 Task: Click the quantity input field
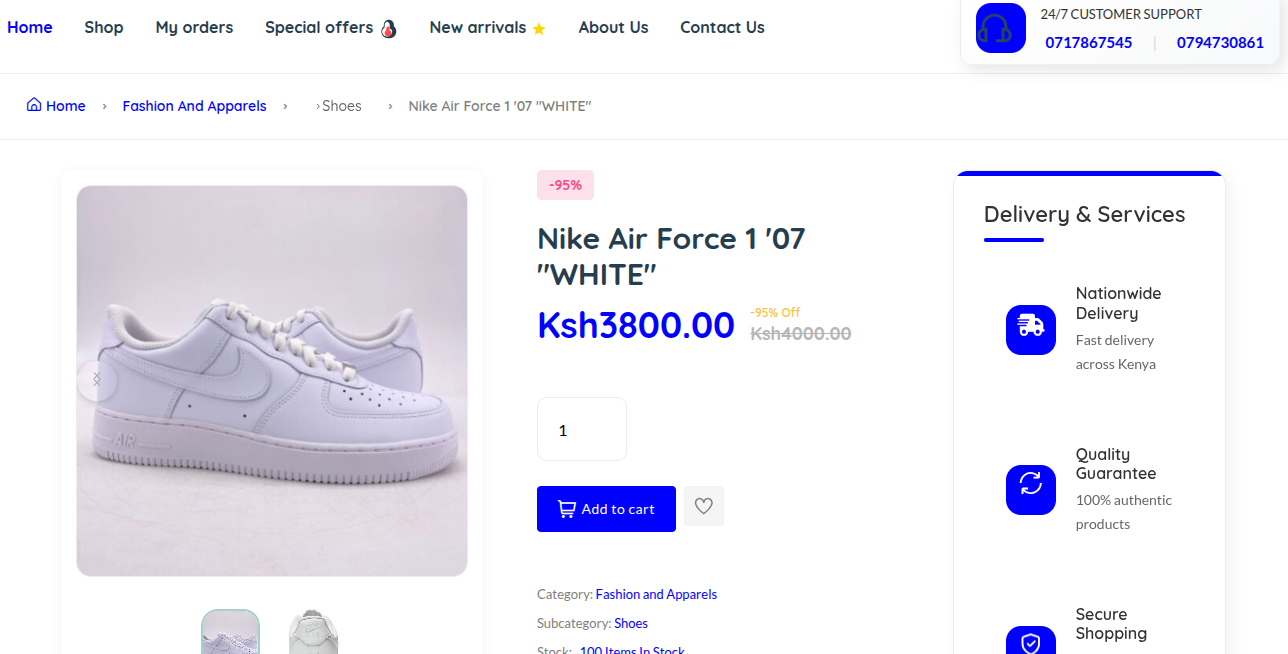point(582,429)
